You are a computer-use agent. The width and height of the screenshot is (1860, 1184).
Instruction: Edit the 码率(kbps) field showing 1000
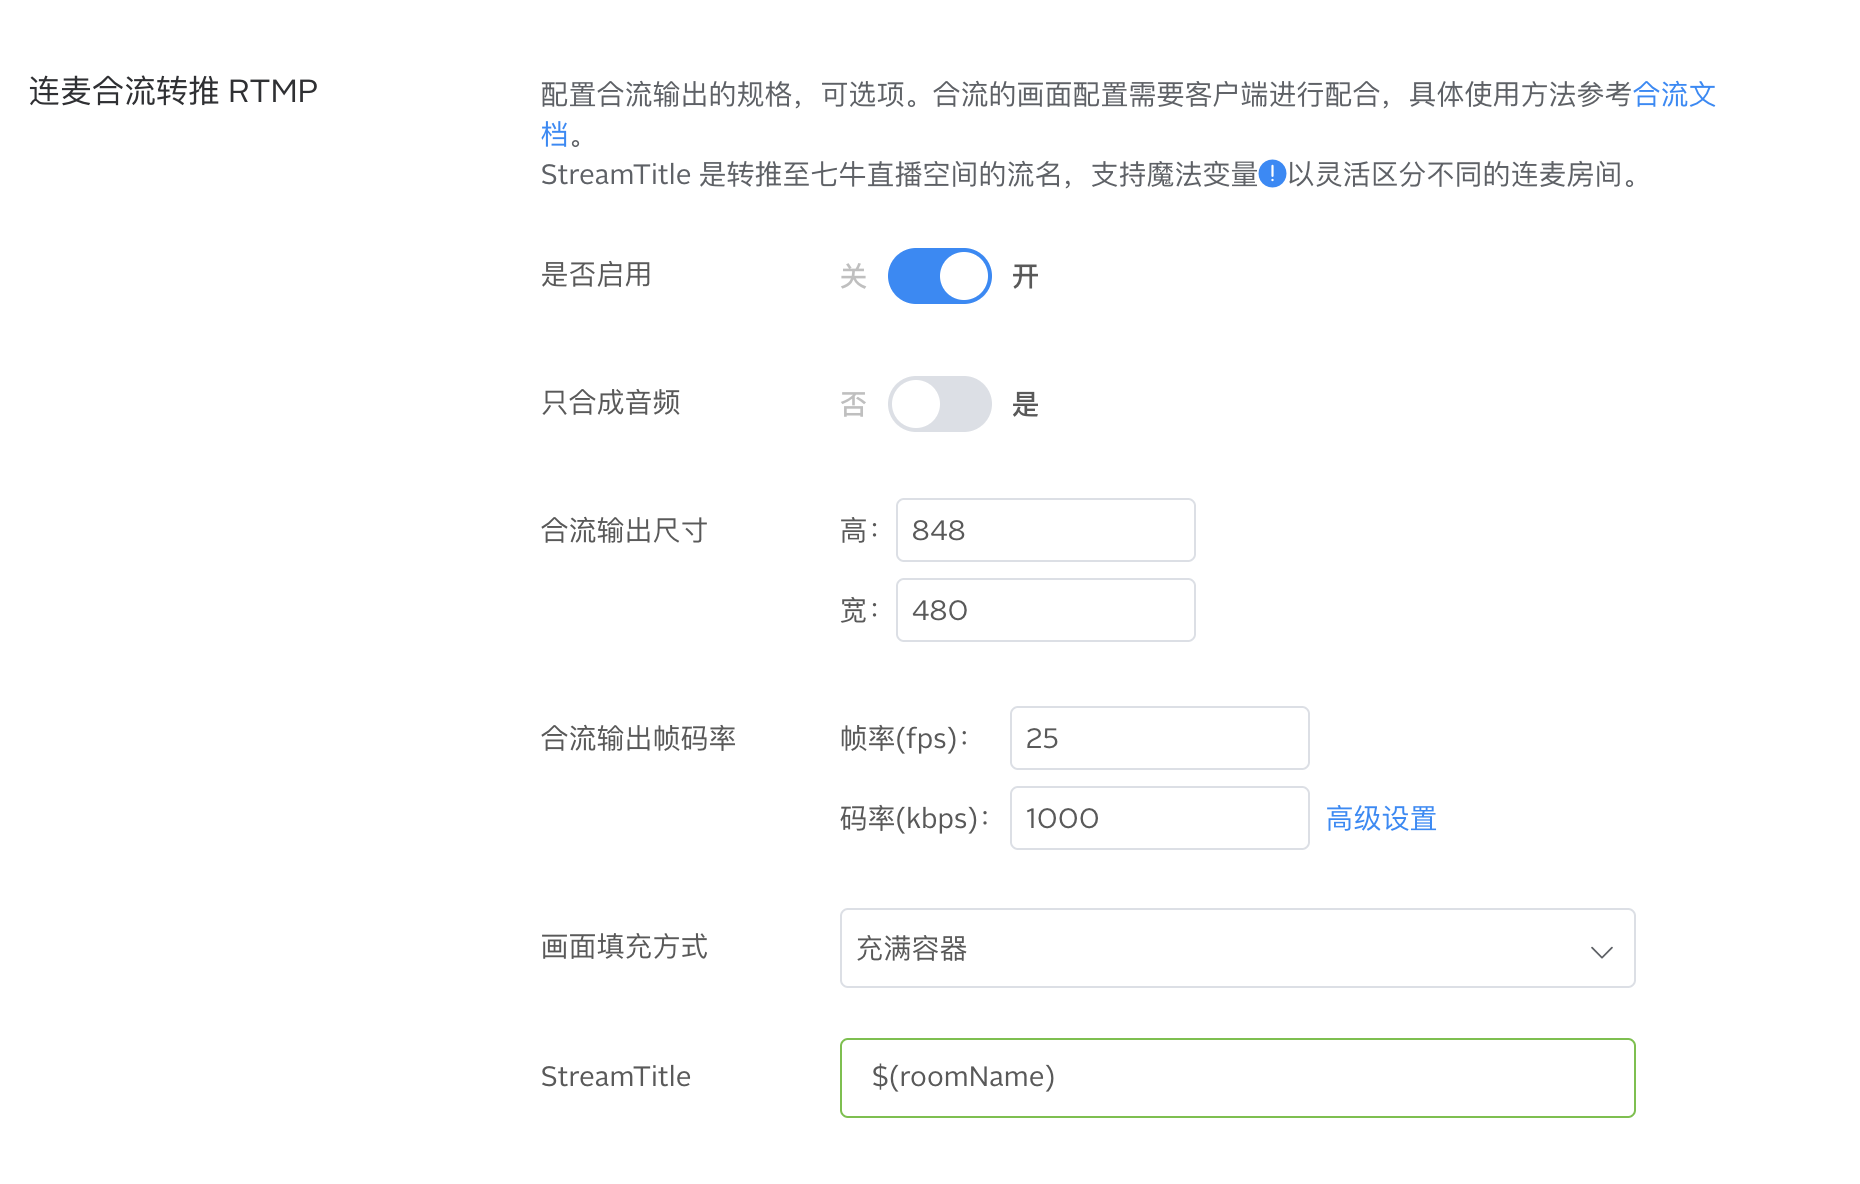pos(1160,818)
